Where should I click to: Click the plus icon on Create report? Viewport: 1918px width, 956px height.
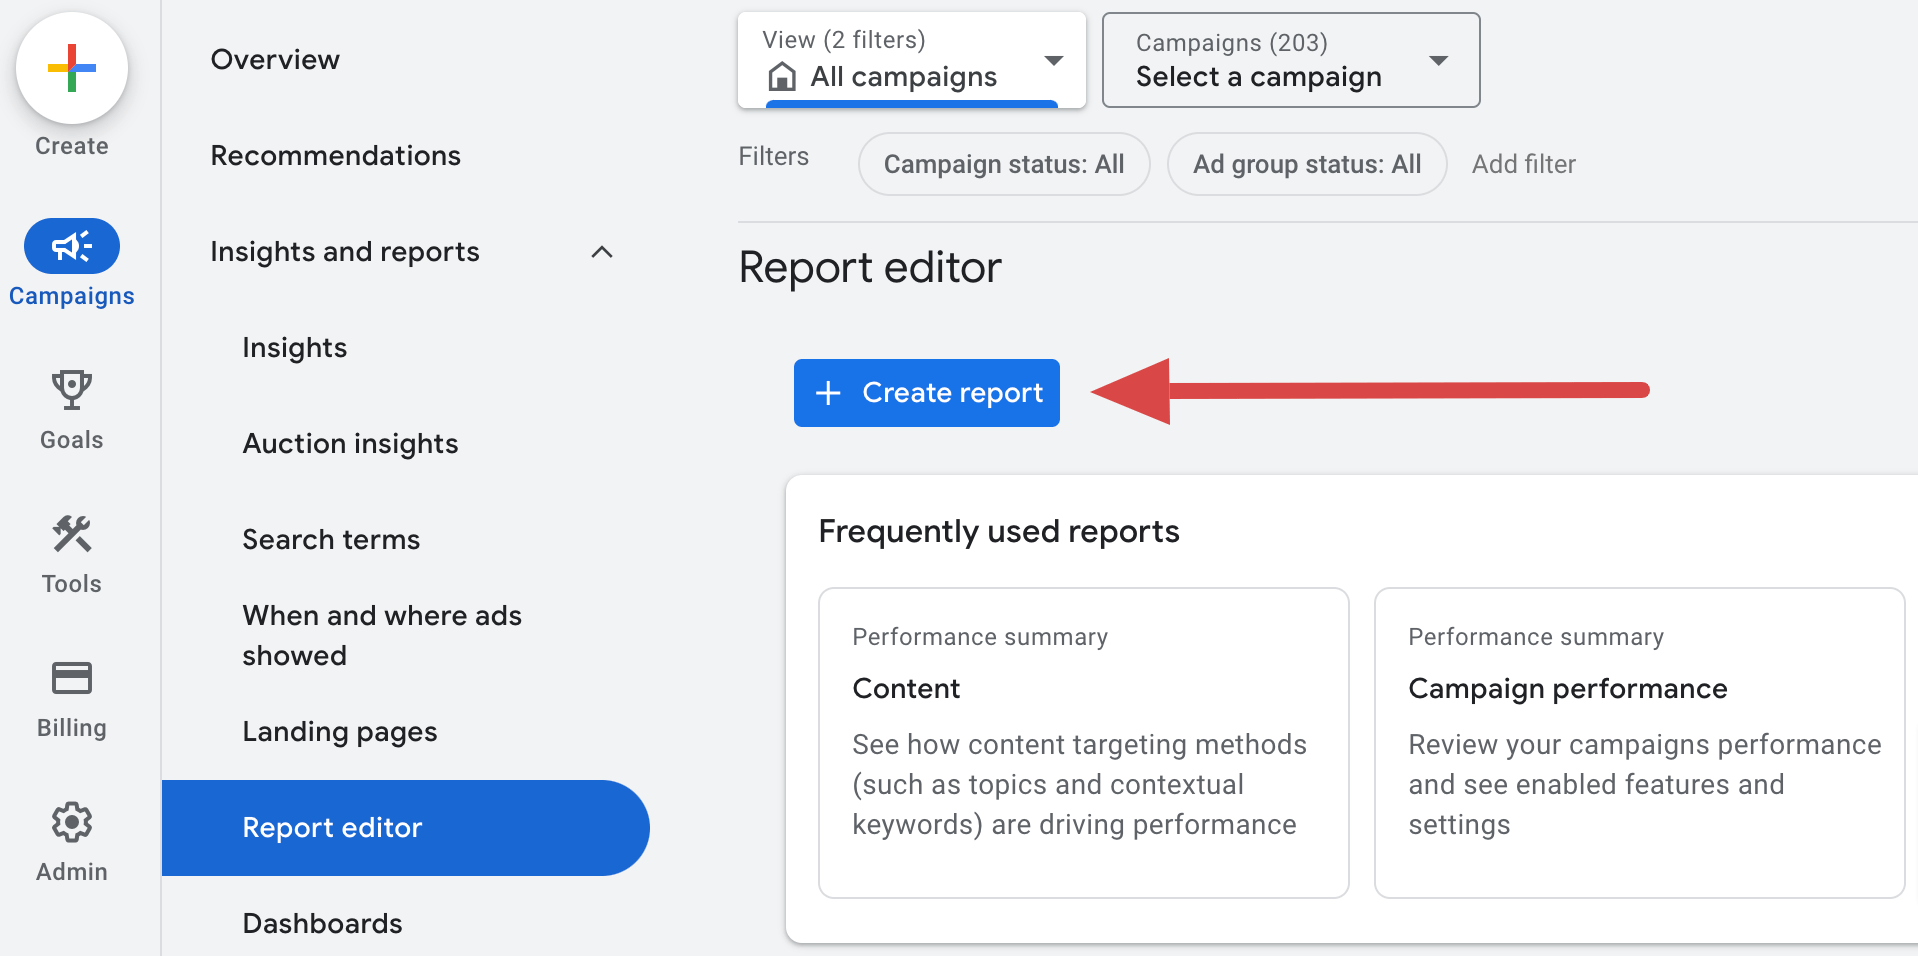(828, 393)
